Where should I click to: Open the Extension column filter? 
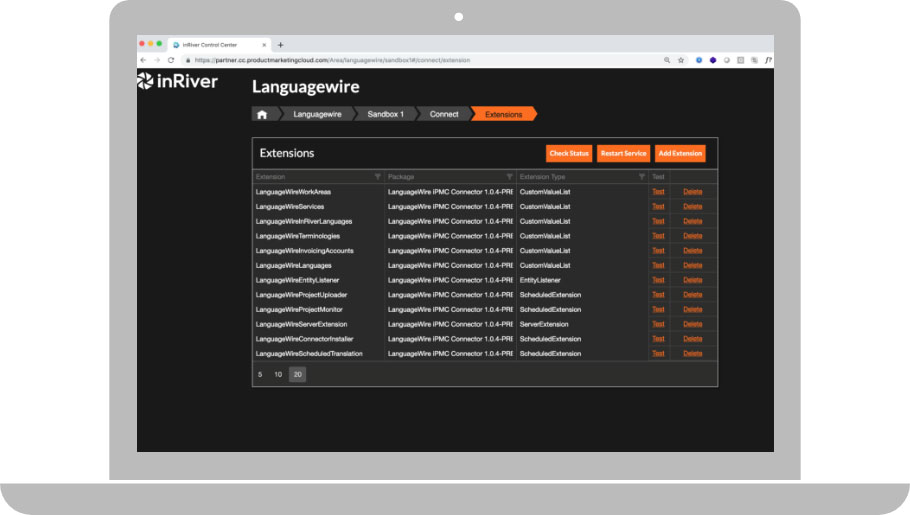coord(377,176)
